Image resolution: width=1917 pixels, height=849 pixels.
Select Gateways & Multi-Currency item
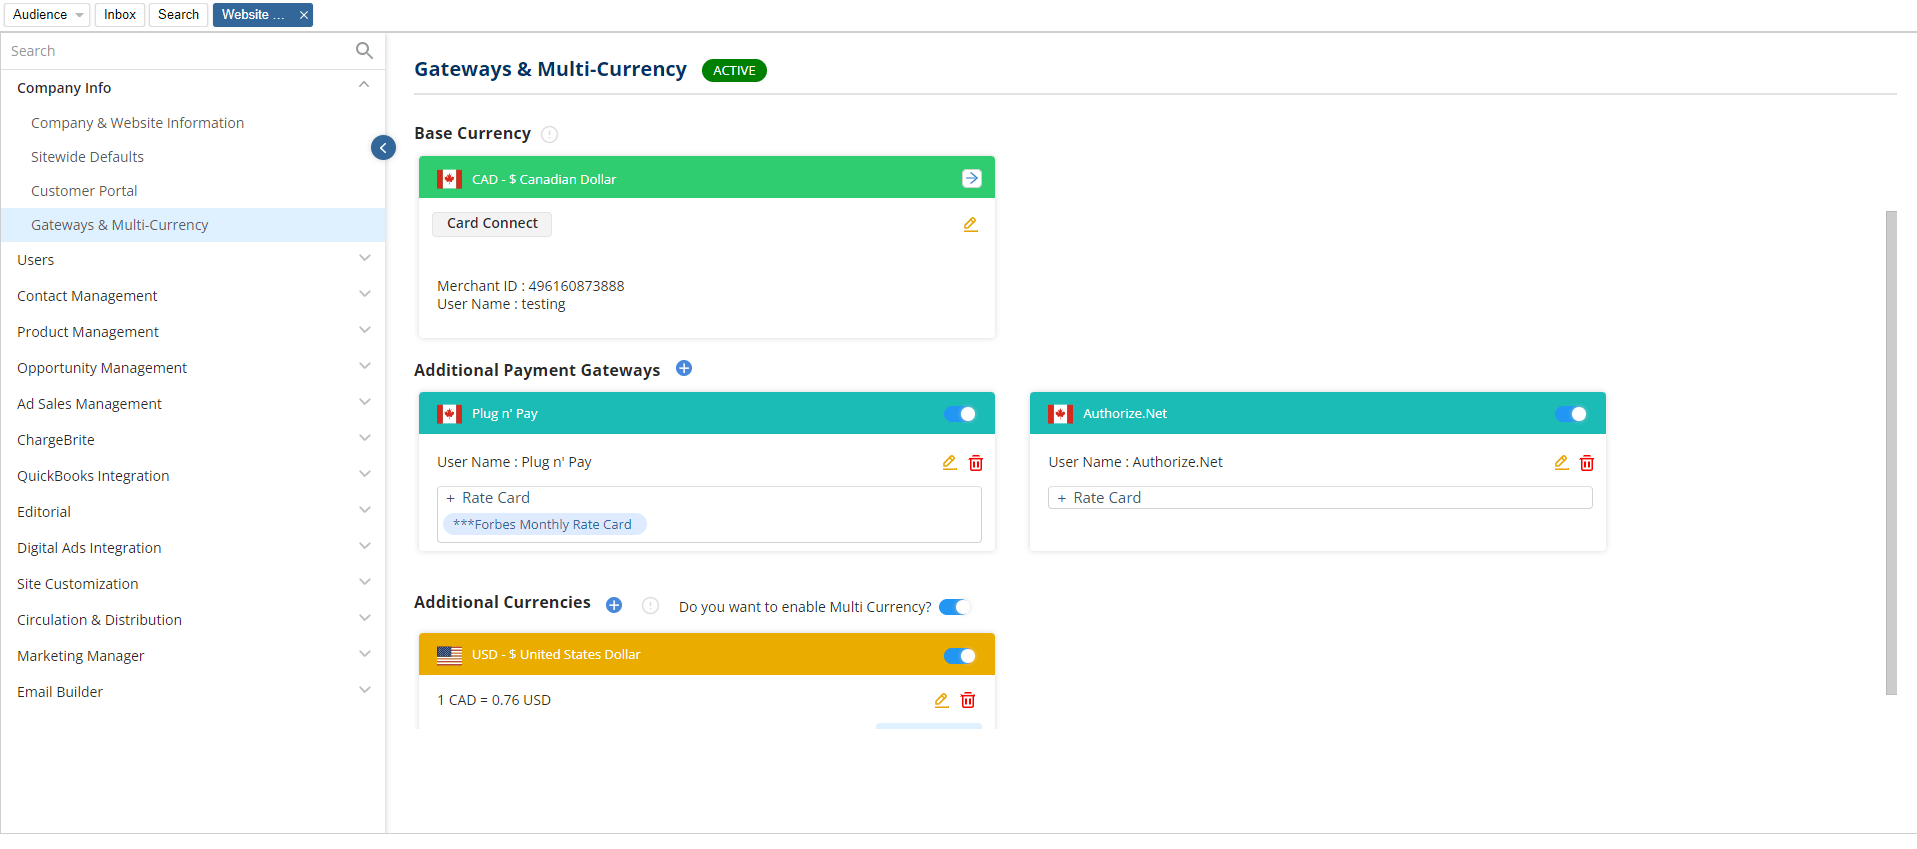point(193,225)
